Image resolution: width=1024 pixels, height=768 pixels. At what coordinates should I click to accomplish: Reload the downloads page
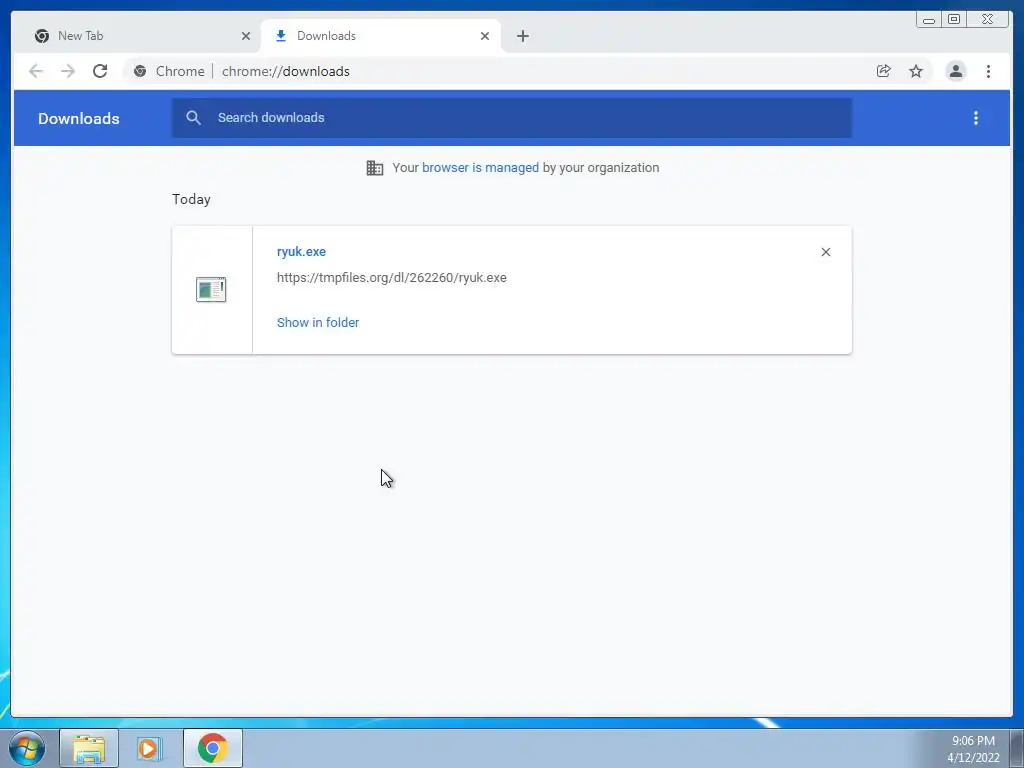pos(100,71)
